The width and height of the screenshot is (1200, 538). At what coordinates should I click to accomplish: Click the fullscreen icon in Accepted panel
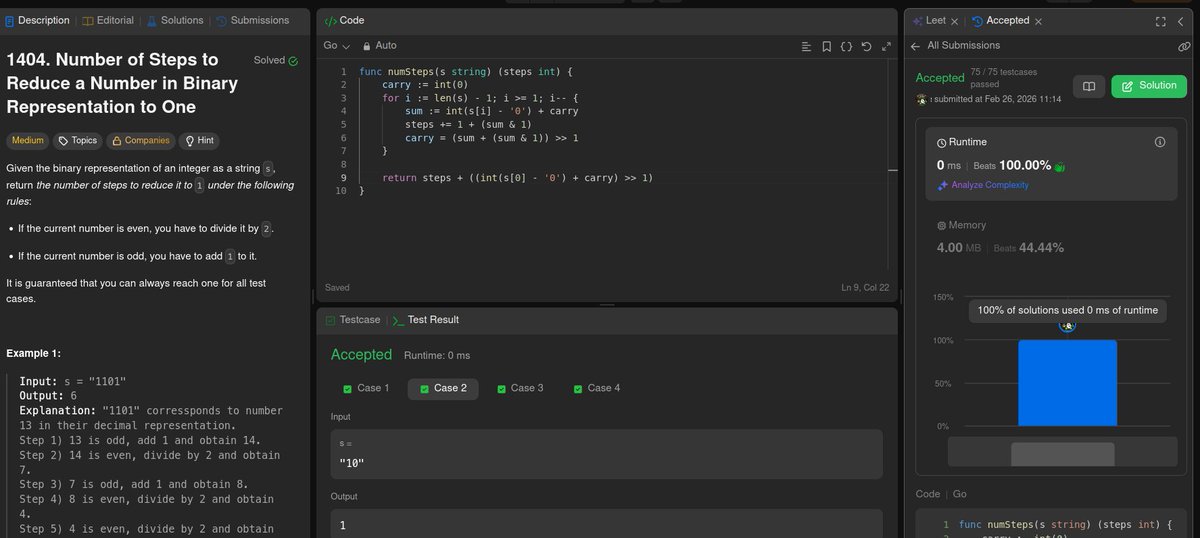coord(1161,21)
